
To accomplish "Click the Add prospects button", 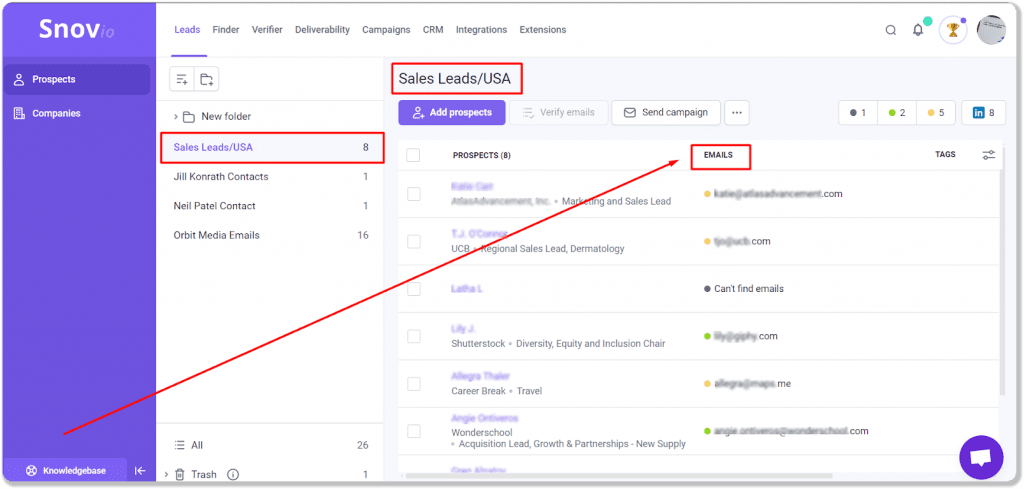I will pos(451,113).
